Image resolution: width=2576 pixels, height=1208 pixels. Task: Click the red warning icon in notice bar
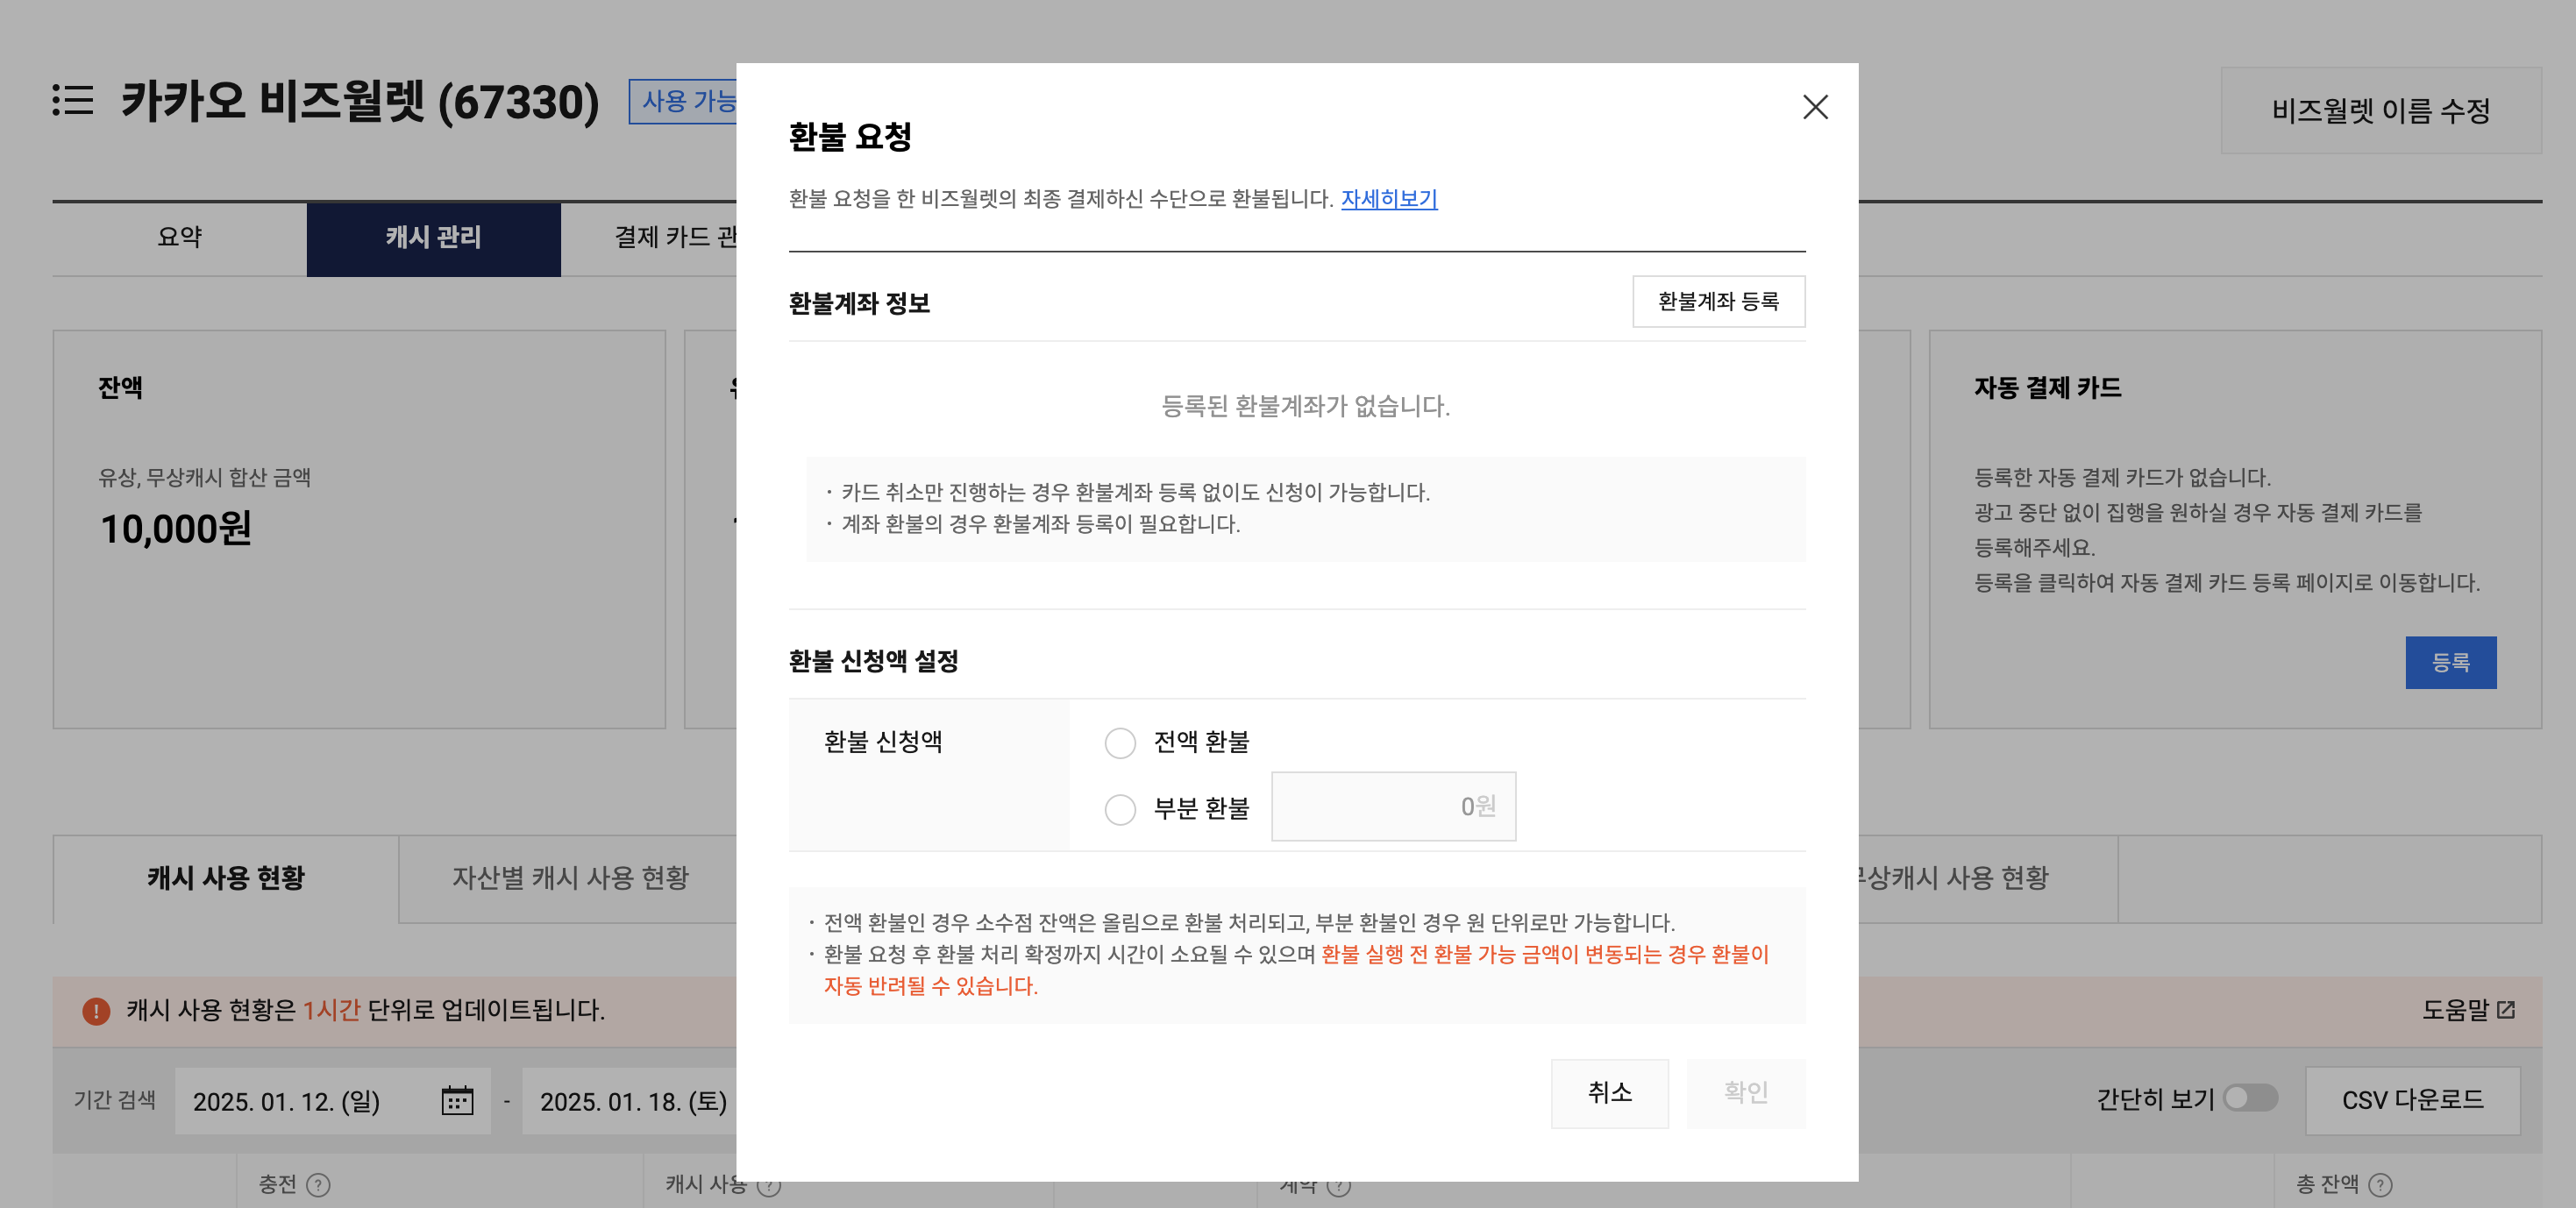[x=96, y=1011]
